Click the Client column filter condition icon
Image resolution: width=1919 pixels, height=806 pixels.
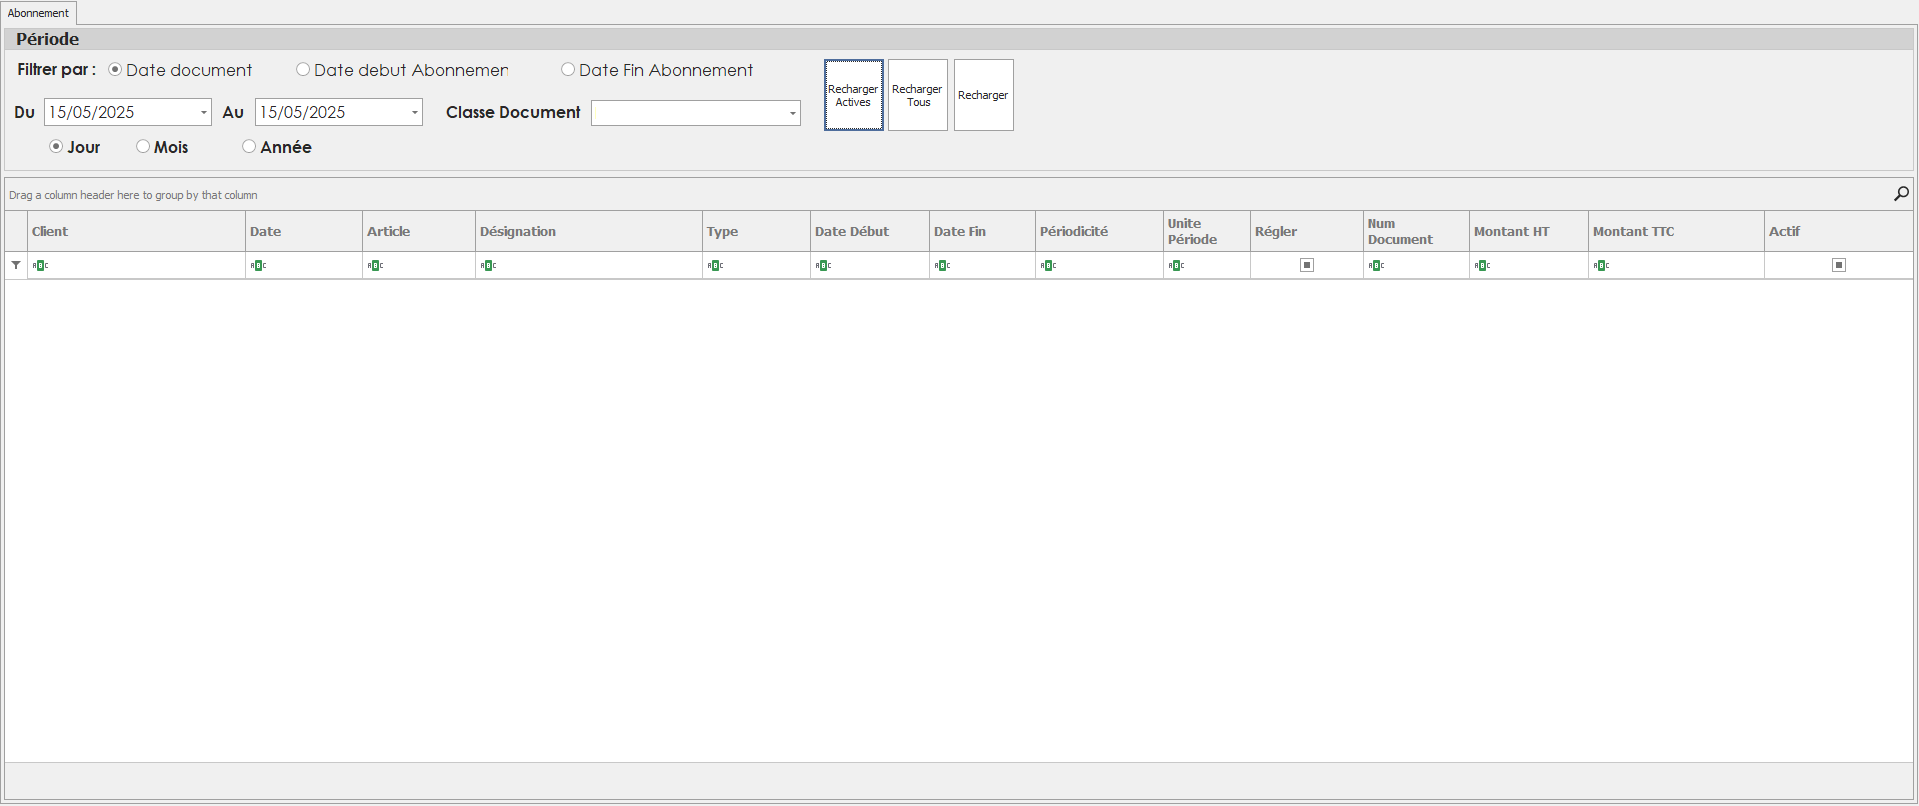[40, 266]
